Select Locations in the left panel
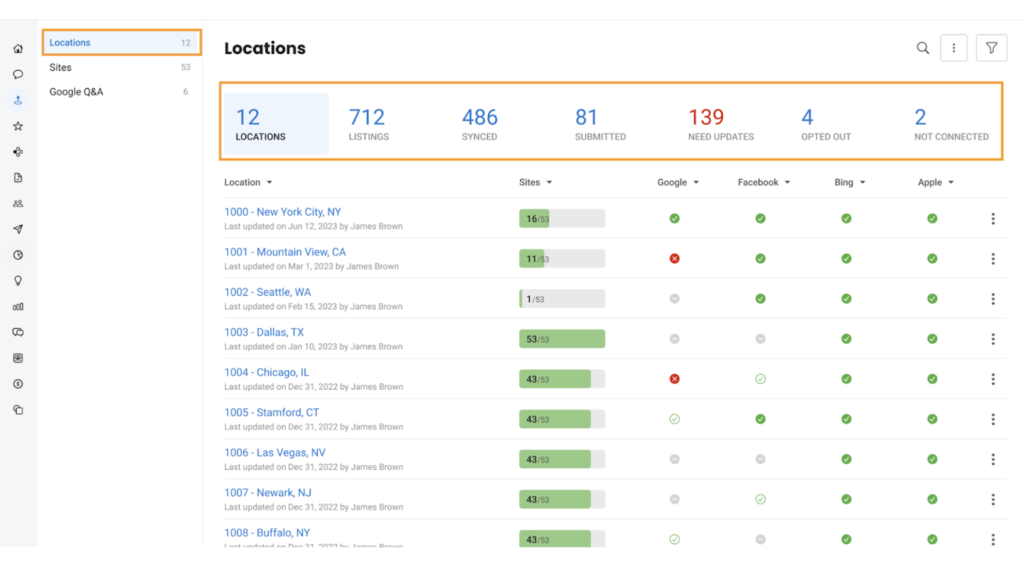Image resolution: width=1024 pixels, height=570 pixels. (x=121, y=42)
